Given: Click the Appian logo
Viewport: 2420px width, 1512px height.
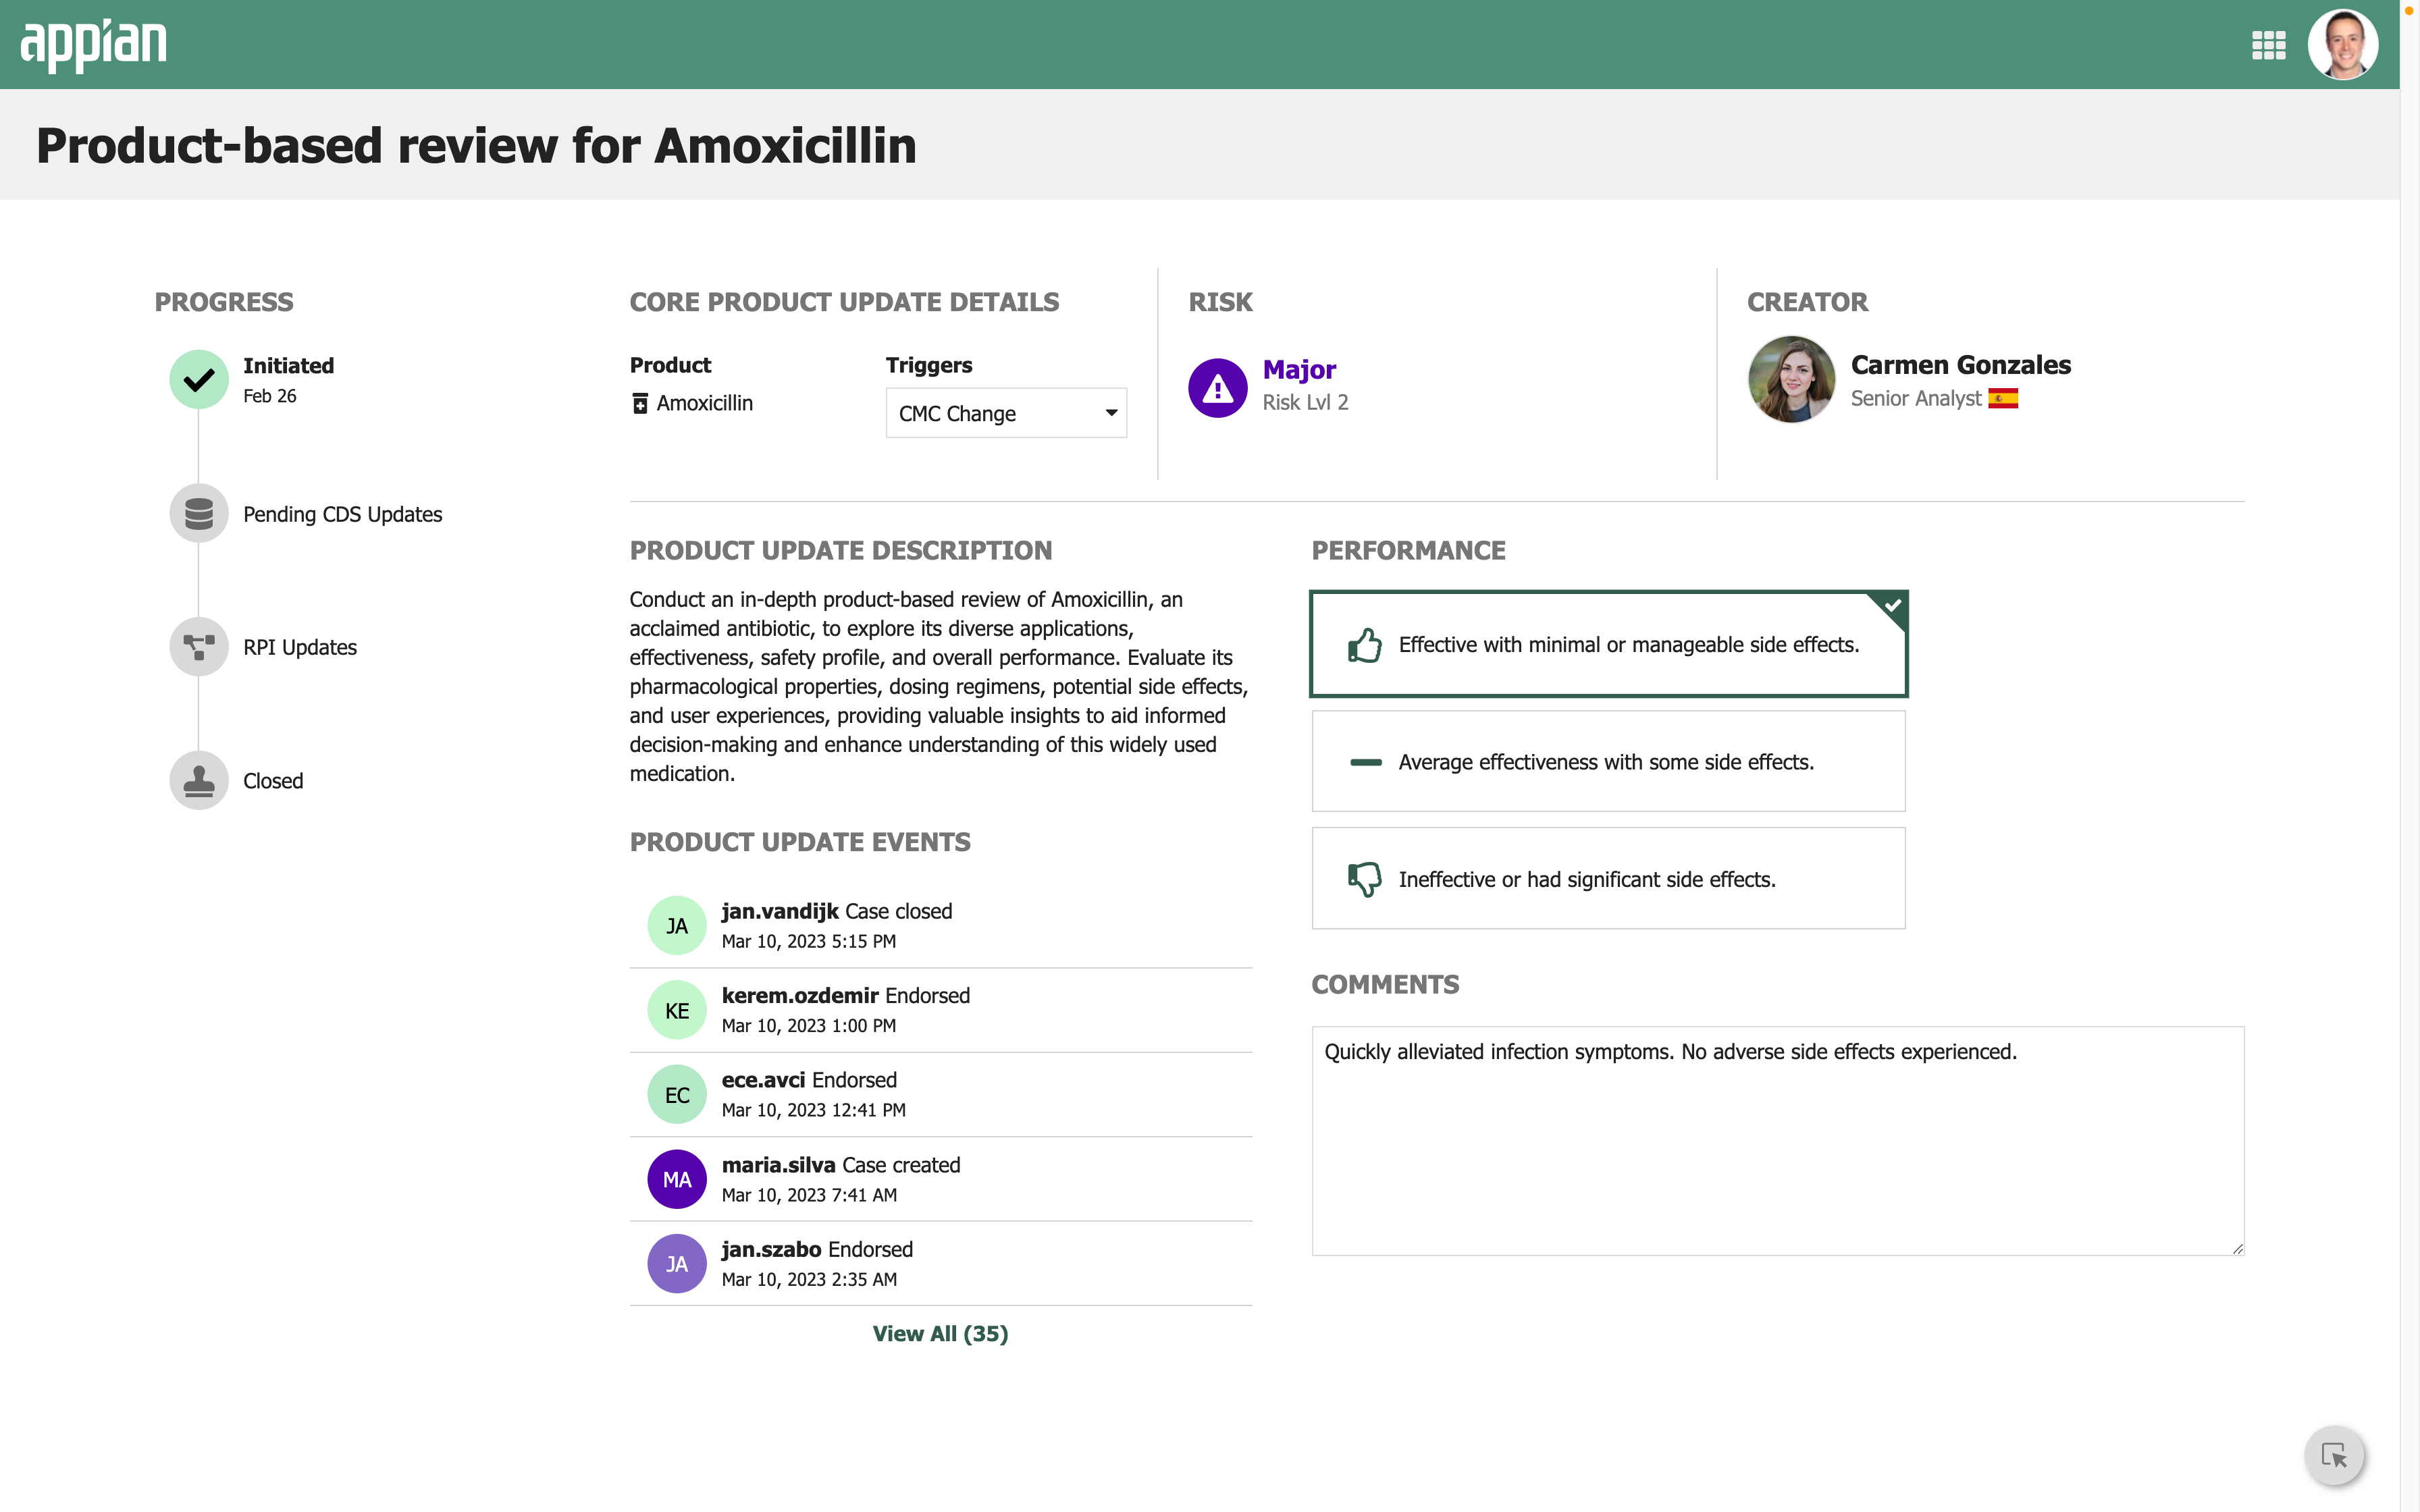Looking at the screenshot, I should click(94, 45).
